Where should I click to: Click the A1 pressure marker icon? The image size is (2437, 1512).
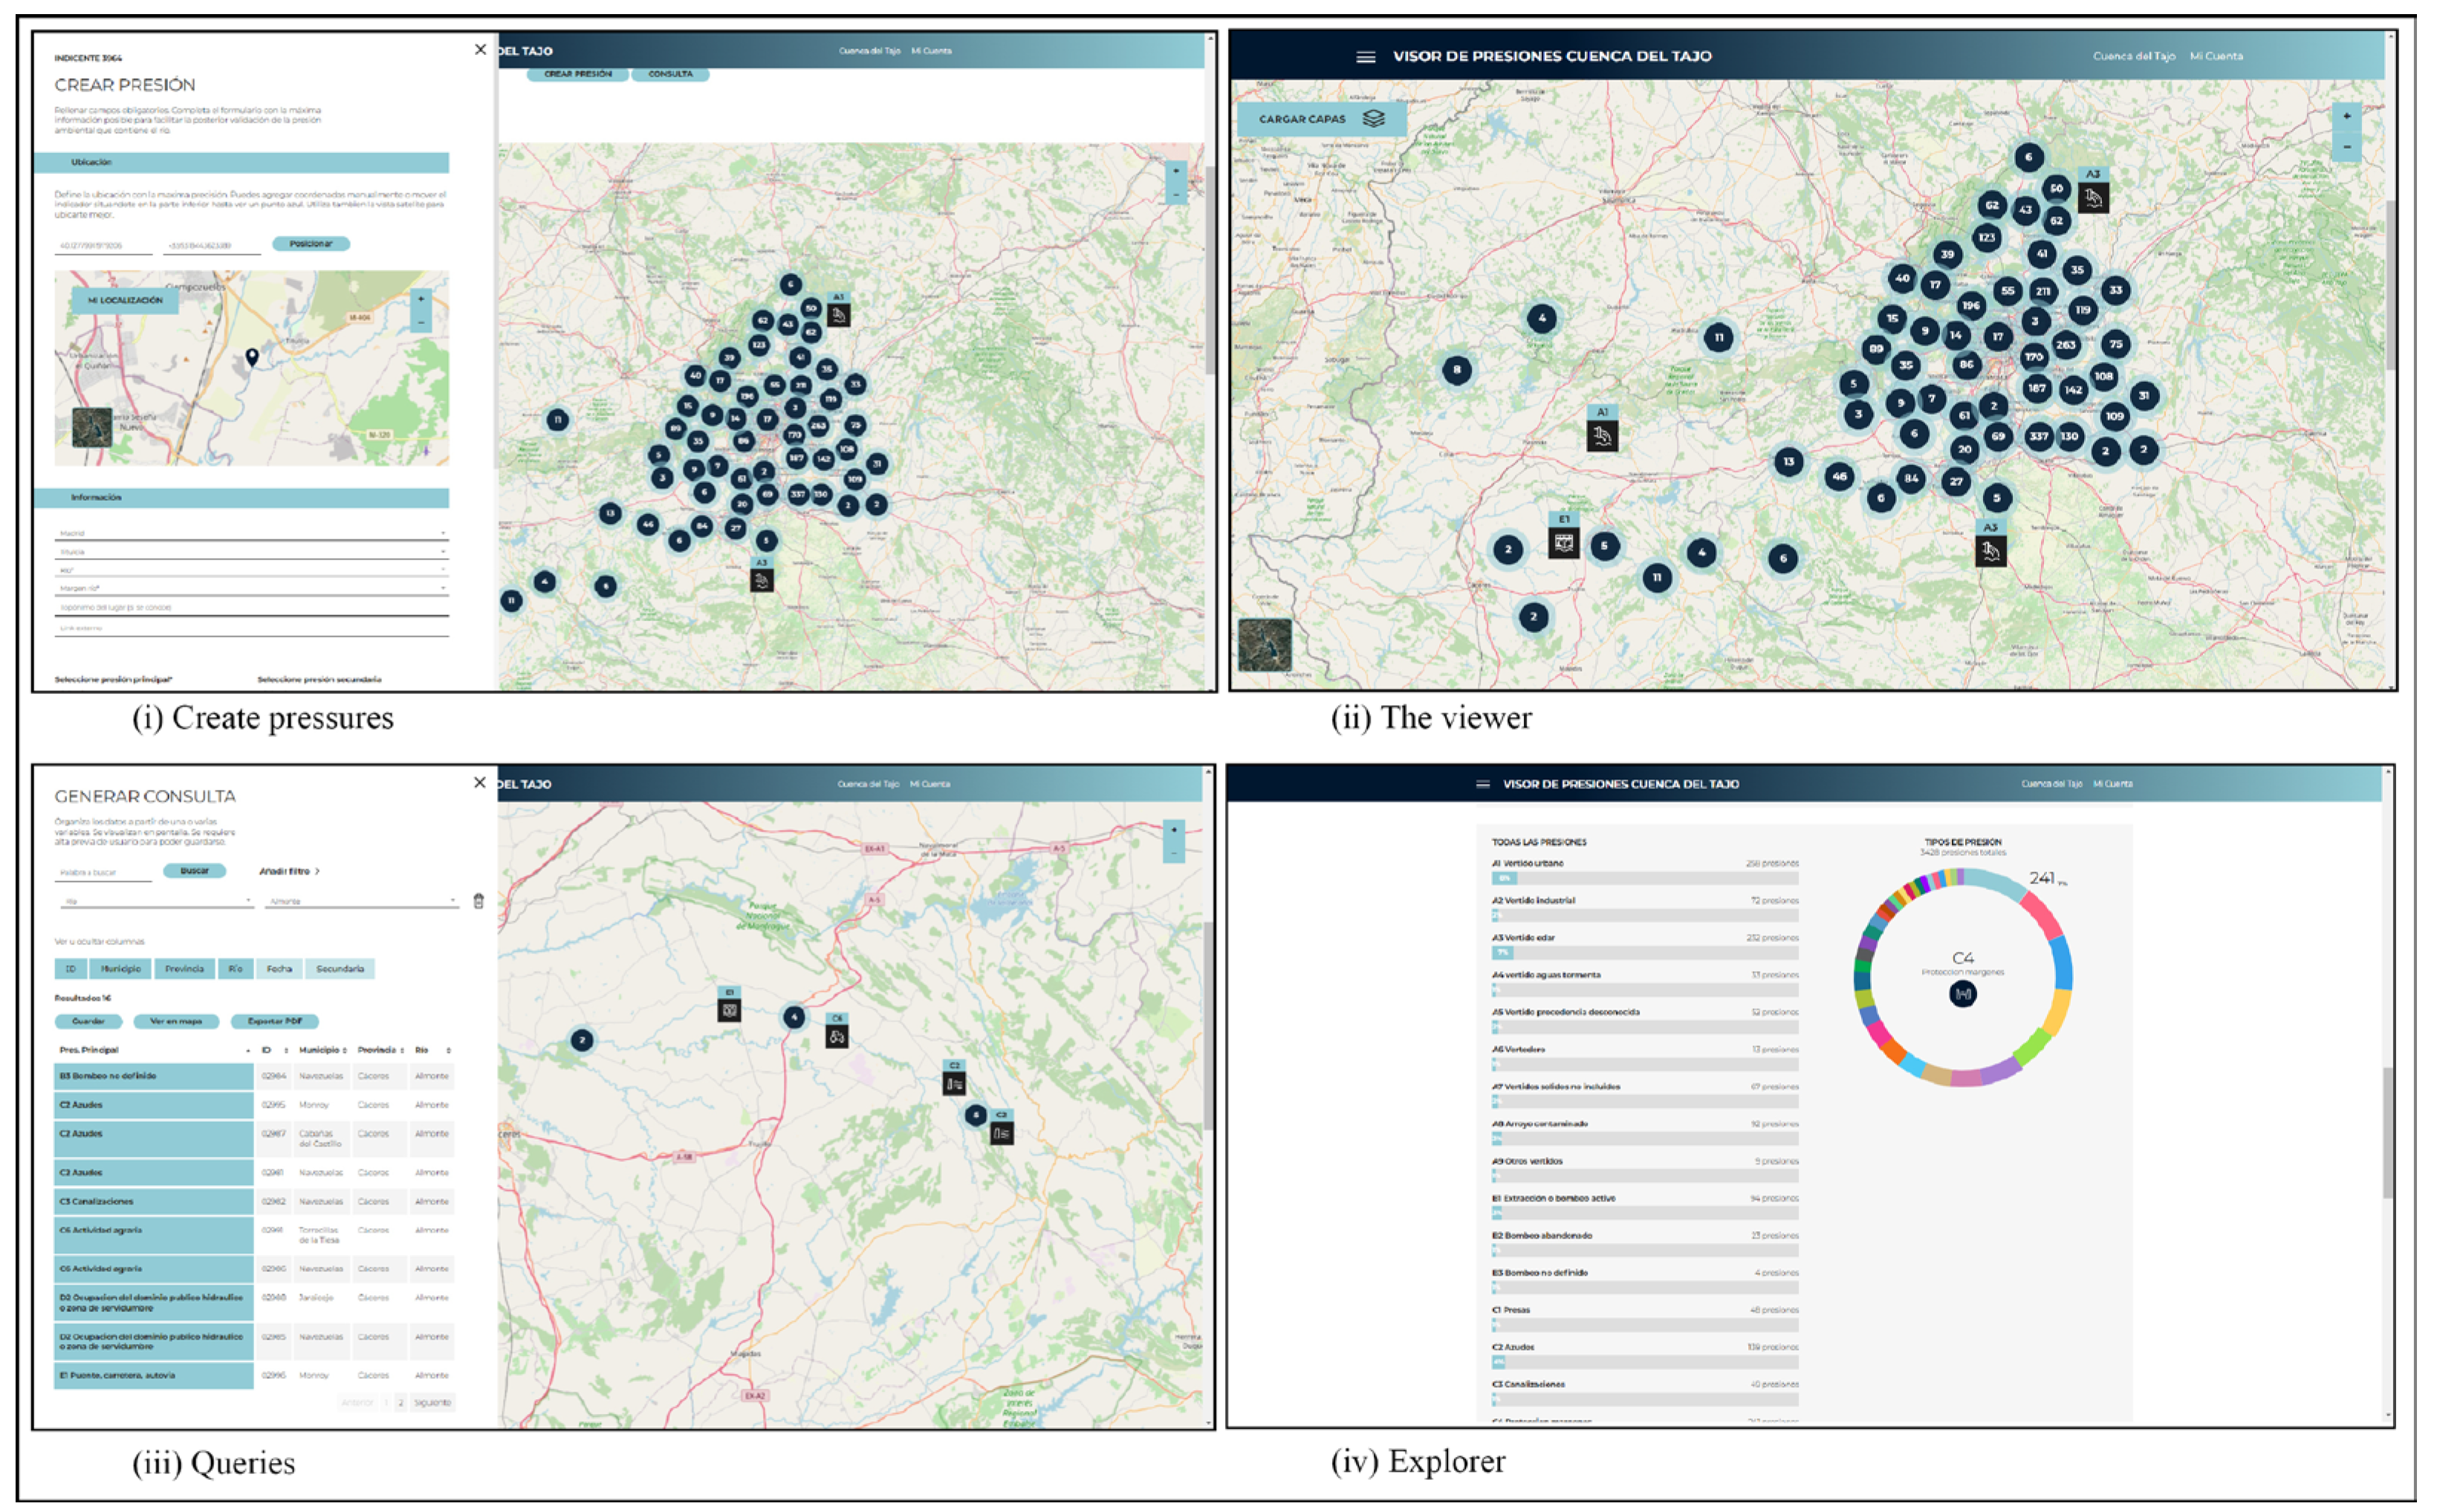[1602, 436]
